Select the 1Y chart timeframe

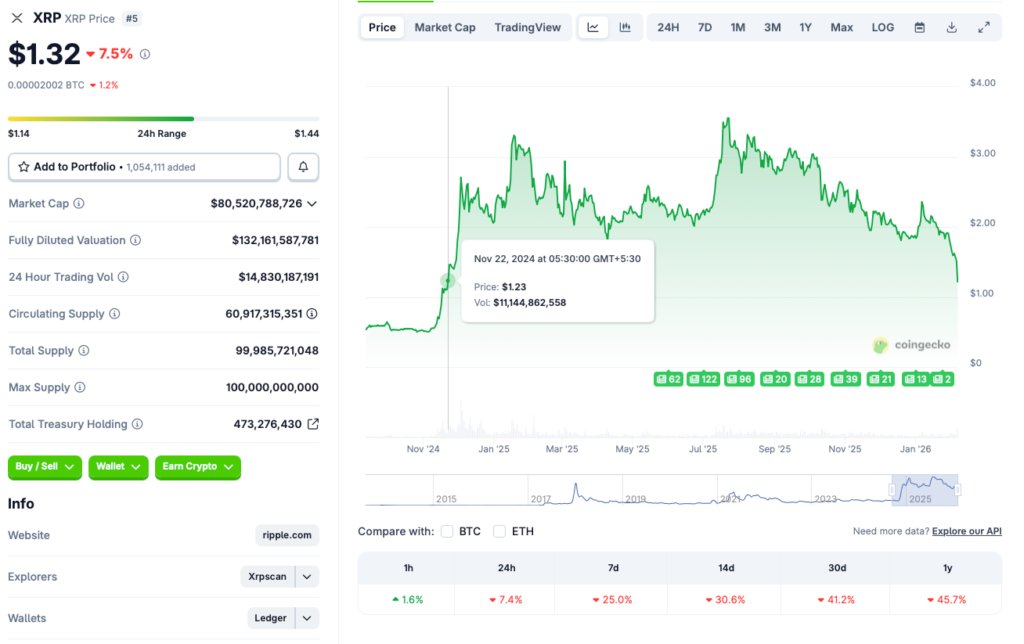tap(806, 27)
